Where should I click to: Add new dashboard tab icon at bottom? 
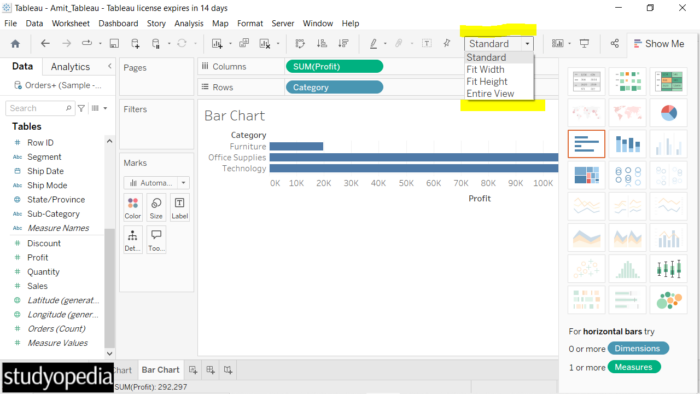[x=210, y=370]
